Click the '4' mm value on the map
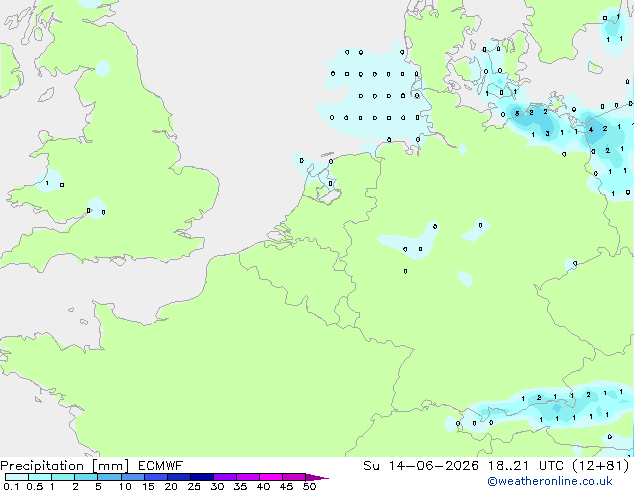Viewport: 634px width, 490px height. (591, 129)
